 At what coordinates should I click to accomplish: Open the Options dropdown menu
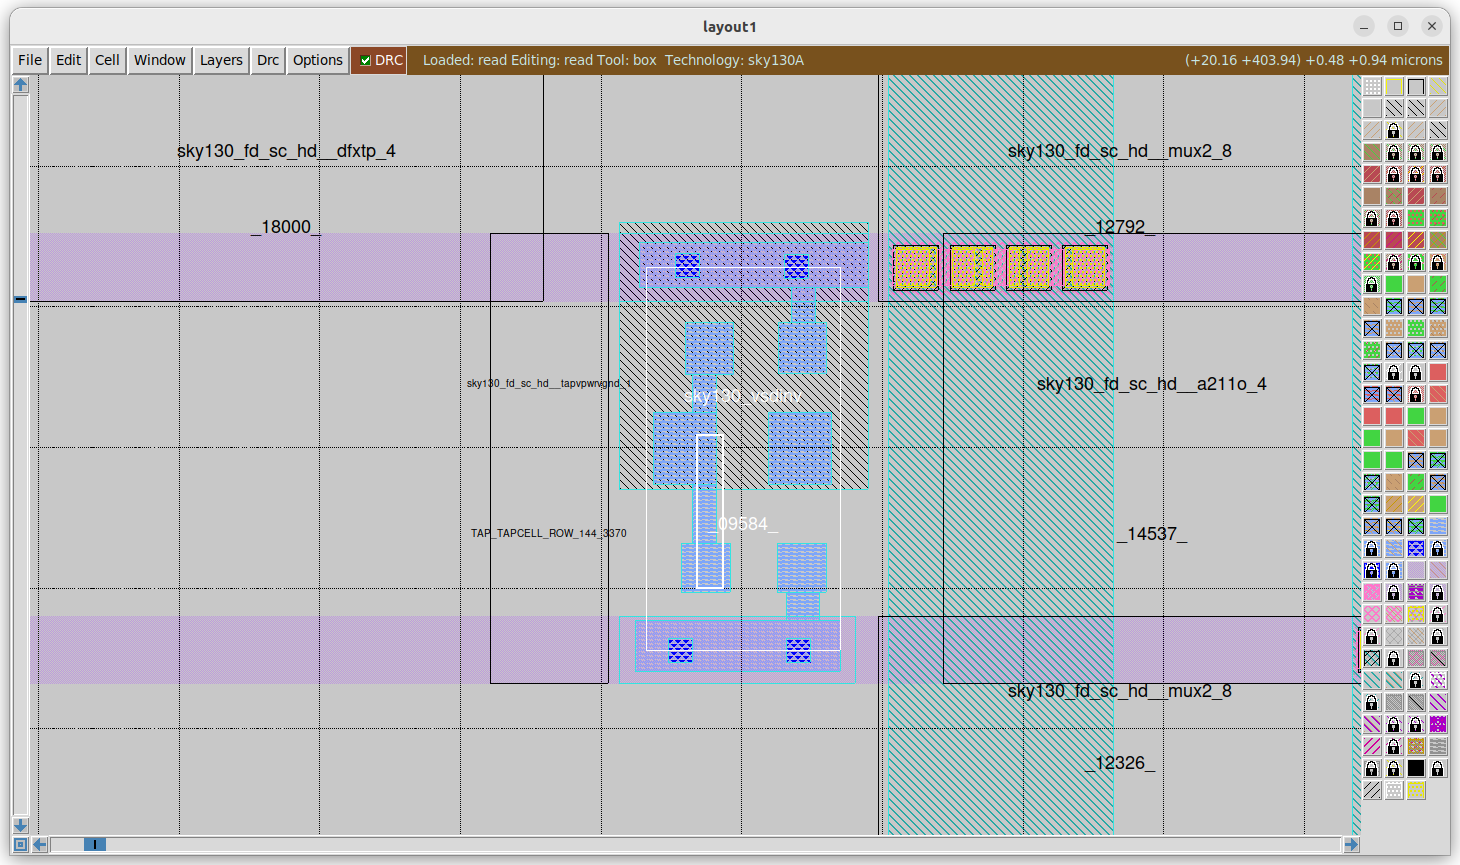pos(318,60)
